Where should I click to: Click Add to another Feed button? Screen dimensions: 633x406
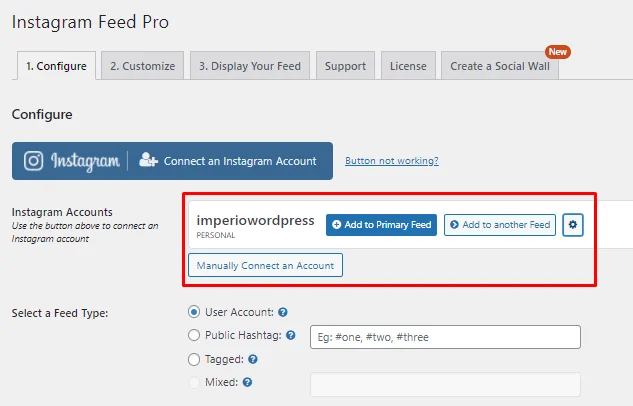coord(500,225)
